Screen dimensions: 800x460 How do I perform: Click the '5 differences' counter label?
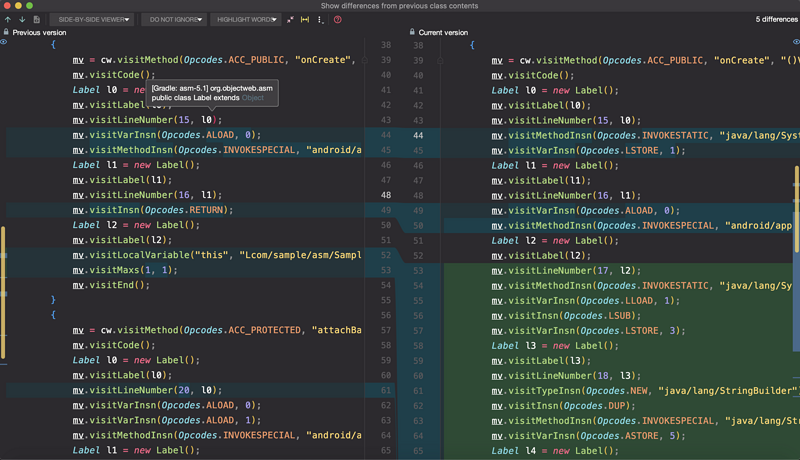776,19
